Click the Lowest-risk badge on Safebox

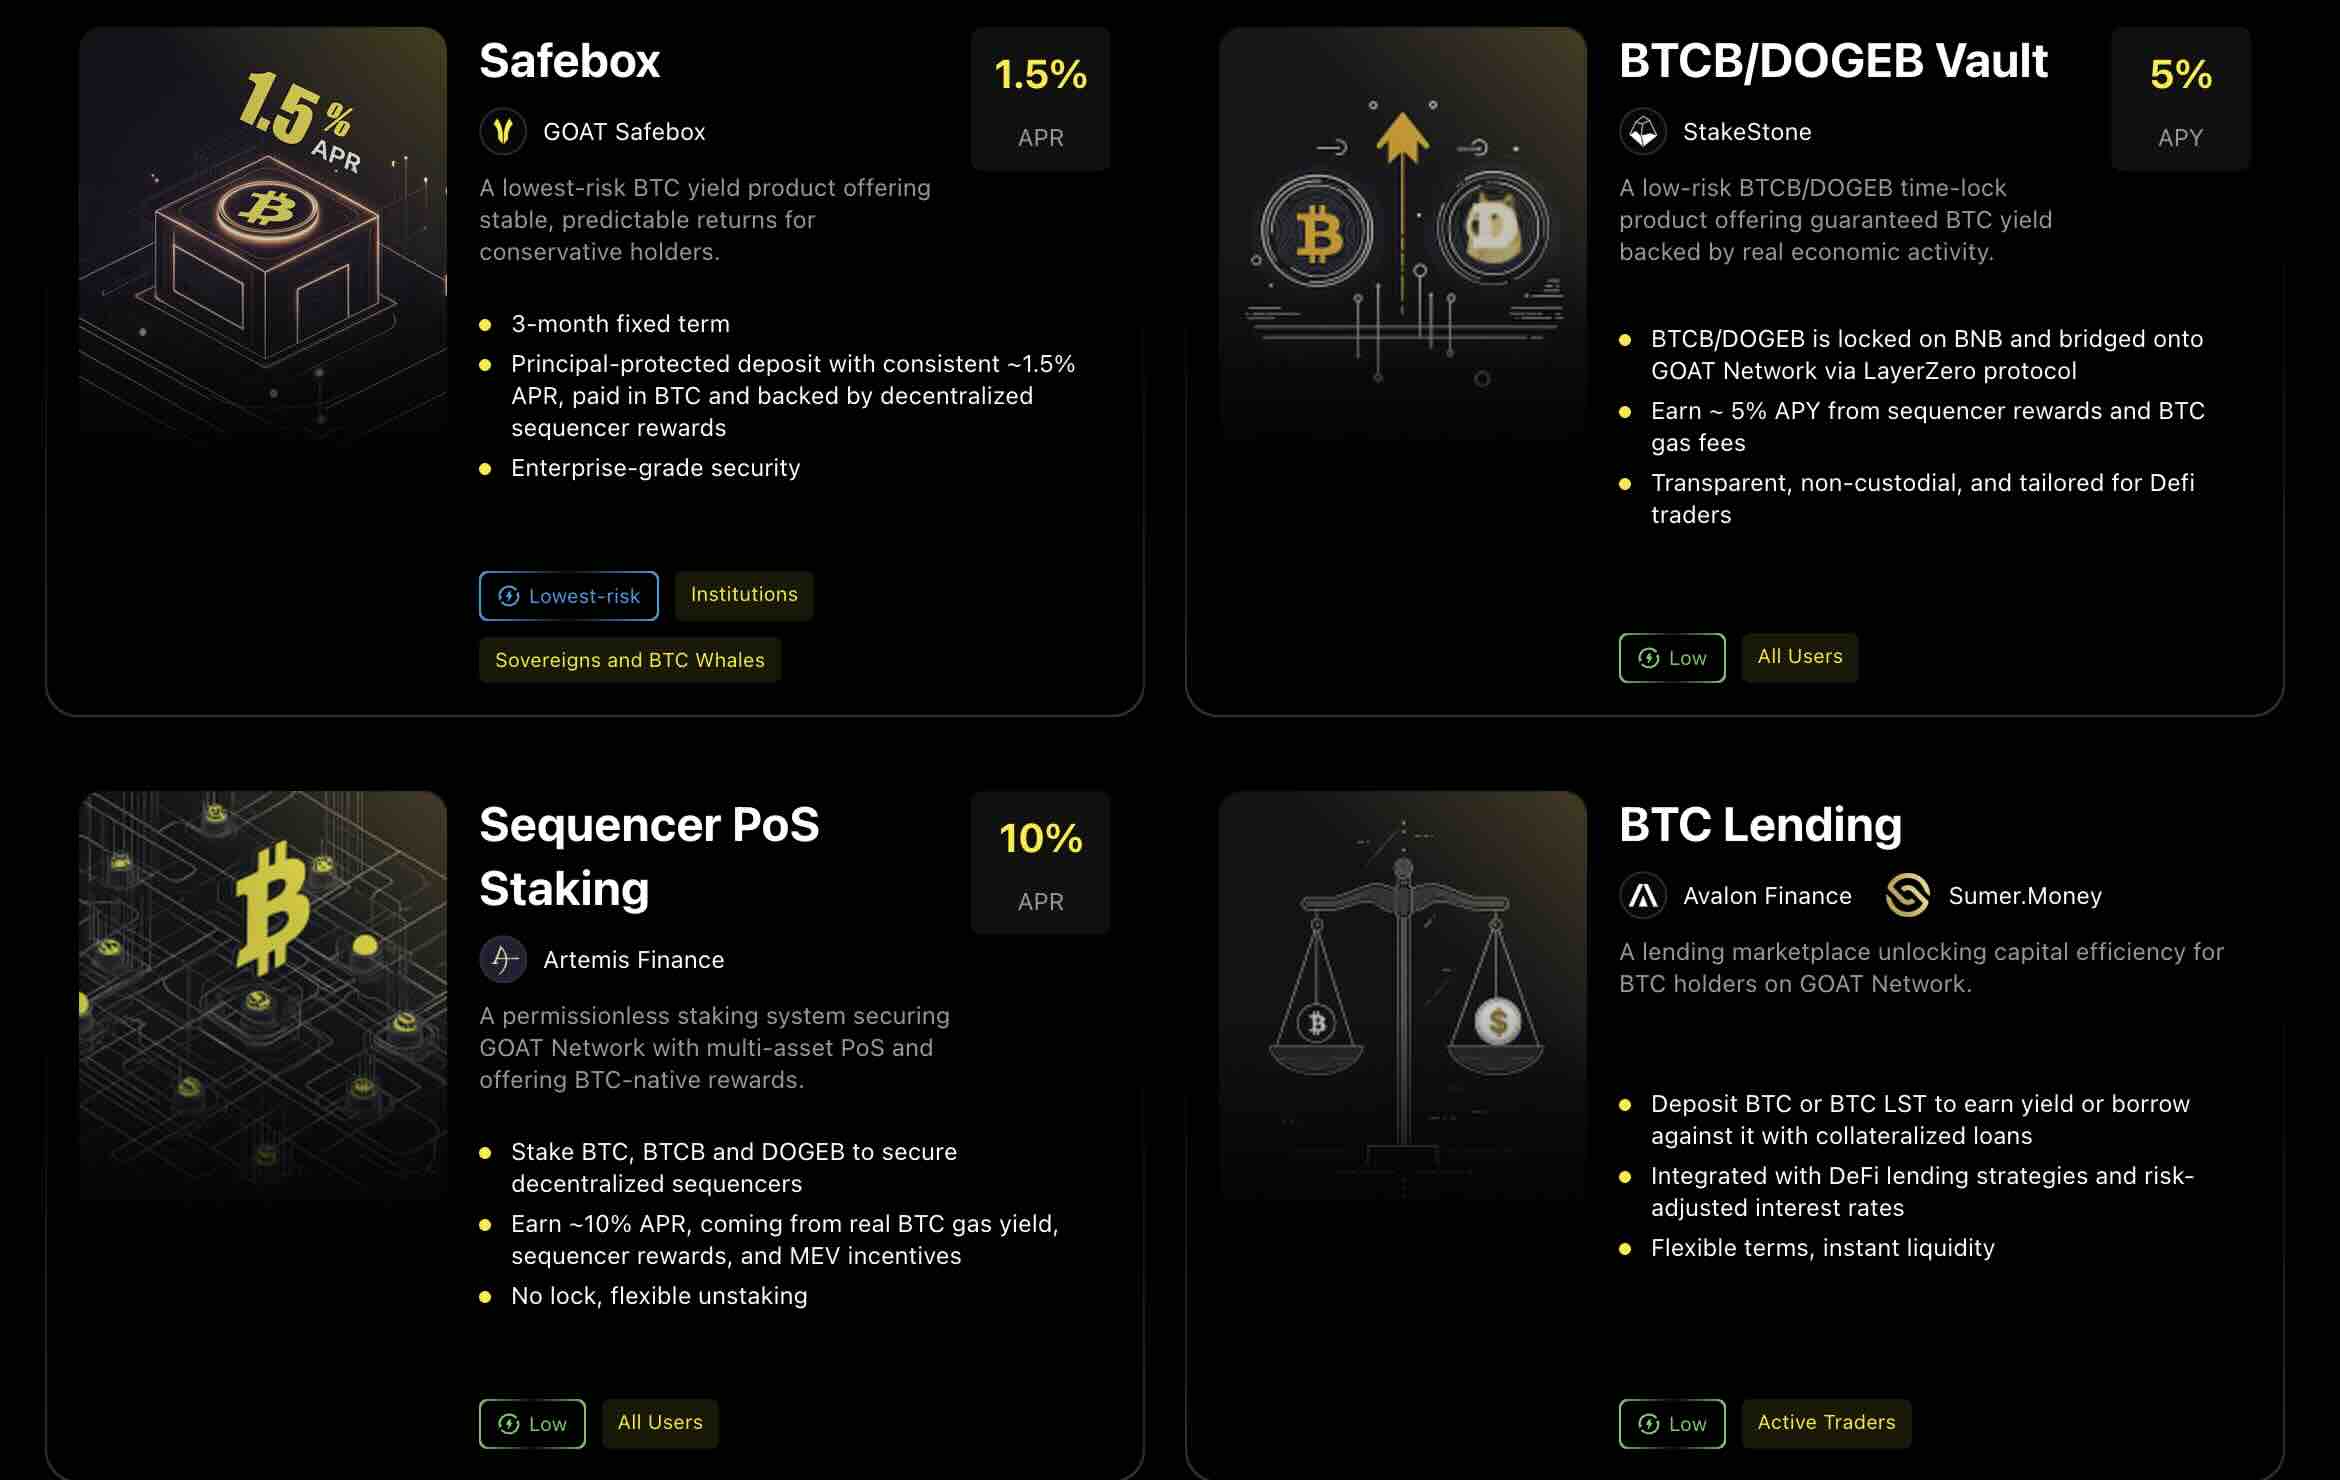point(568,596)
